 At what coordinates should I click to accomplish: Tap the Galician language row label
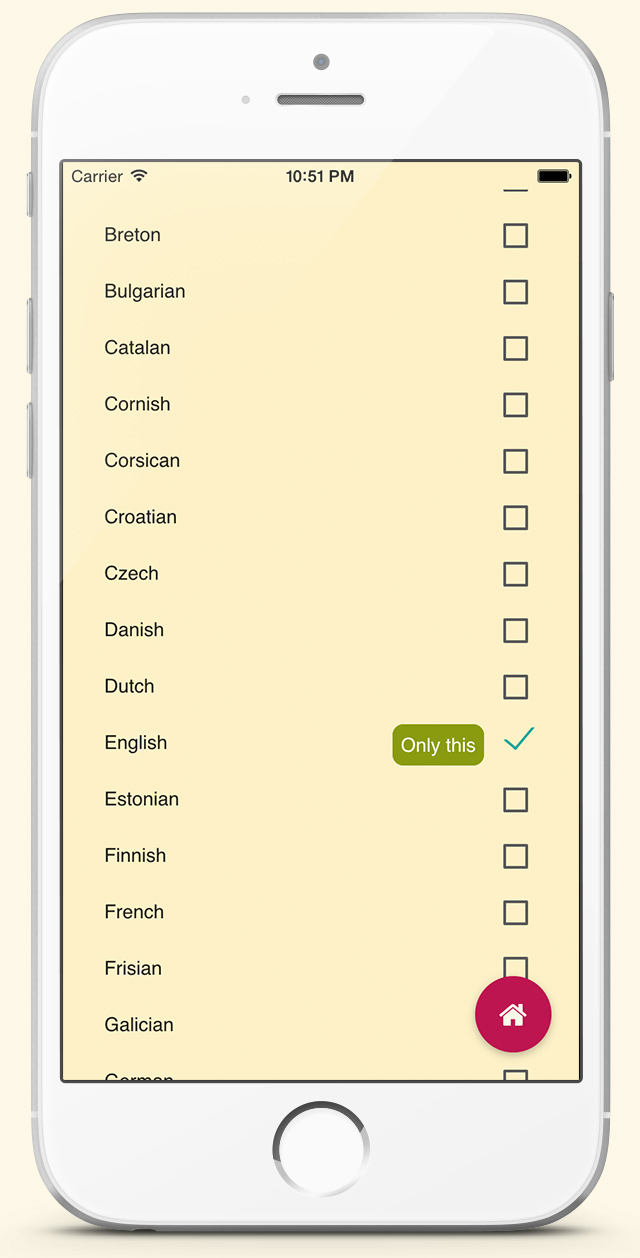click(139, 1025)
